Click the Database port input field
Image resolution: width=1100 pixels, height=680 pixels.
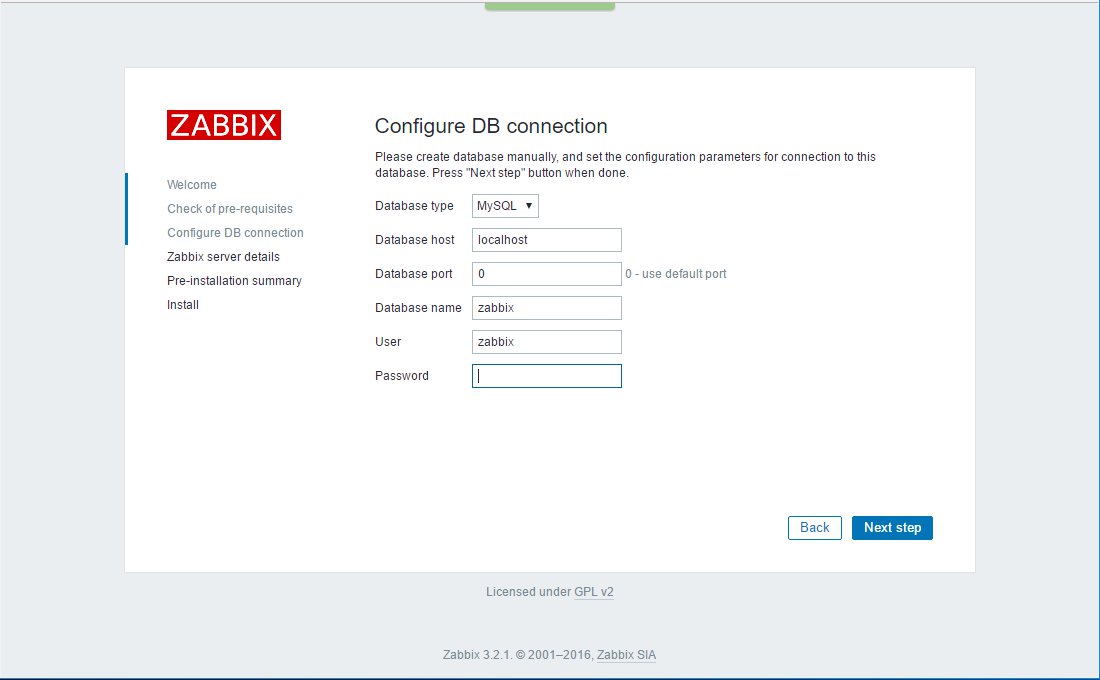[x=546, y=274]
